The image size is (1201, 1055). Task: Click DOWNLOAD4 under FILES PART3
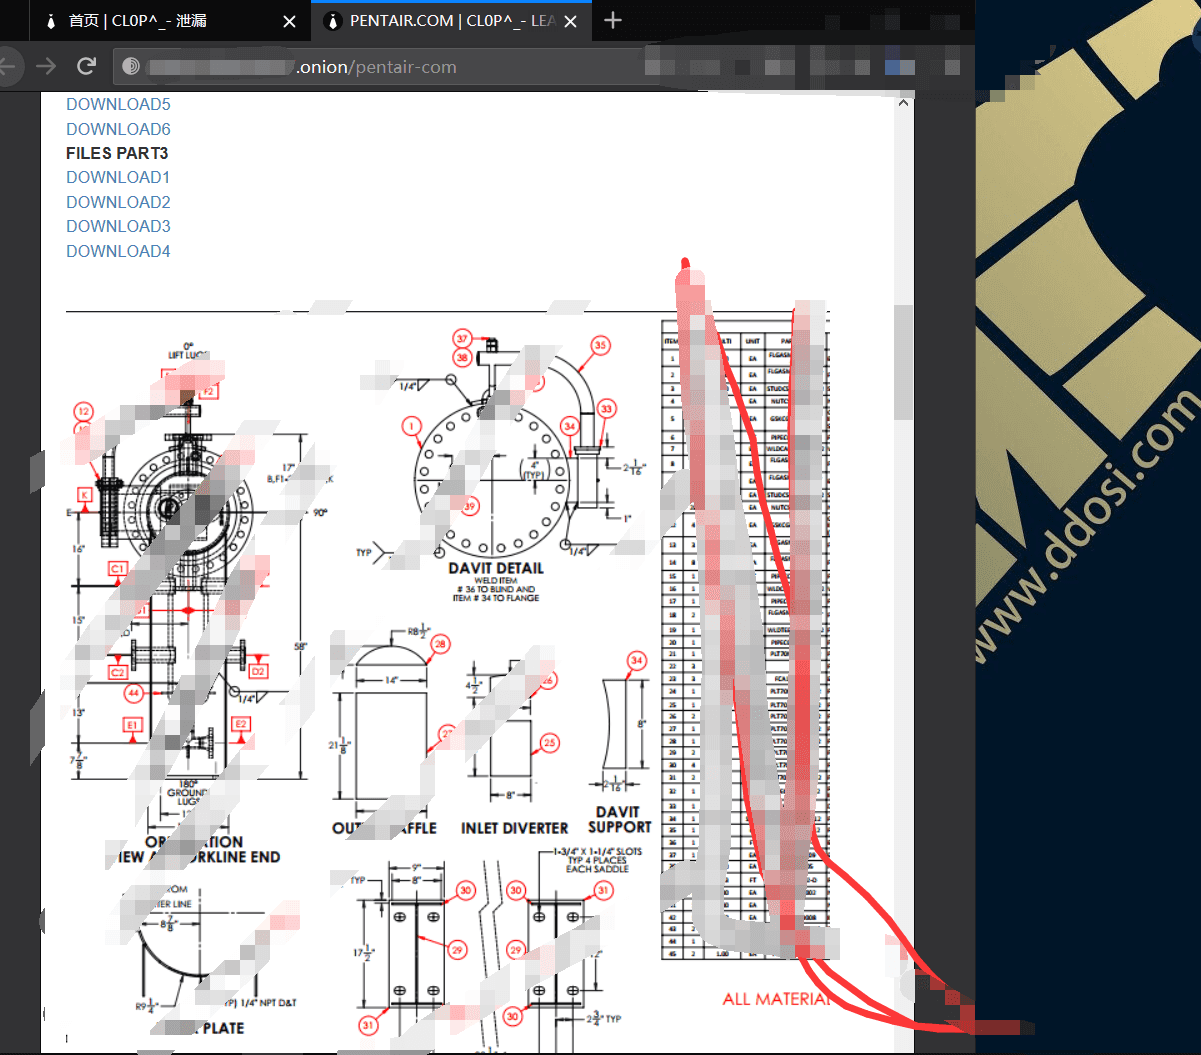click(118, 251)
